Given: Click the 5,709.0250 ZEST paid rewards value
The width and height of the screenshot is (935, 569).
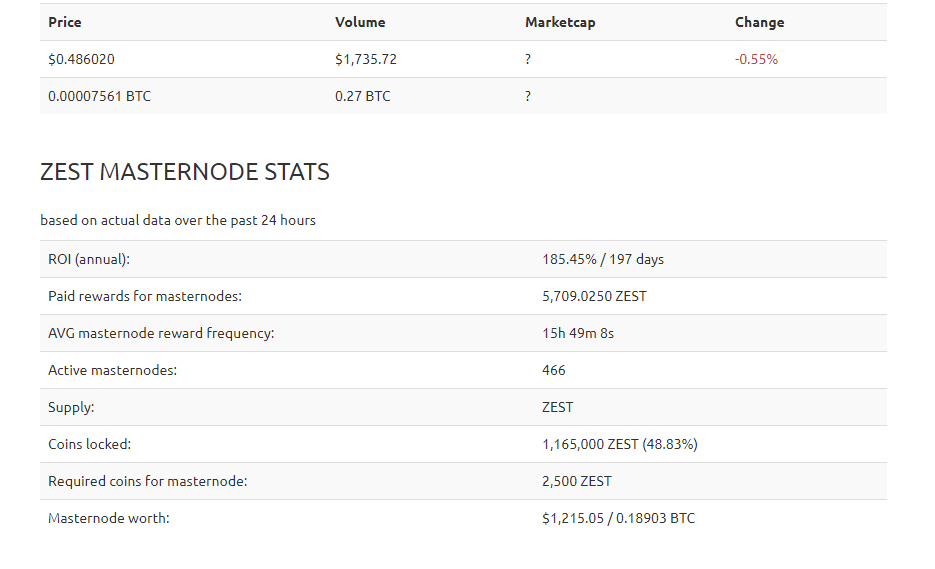Looking at the screenshot, I should point(594,296).
